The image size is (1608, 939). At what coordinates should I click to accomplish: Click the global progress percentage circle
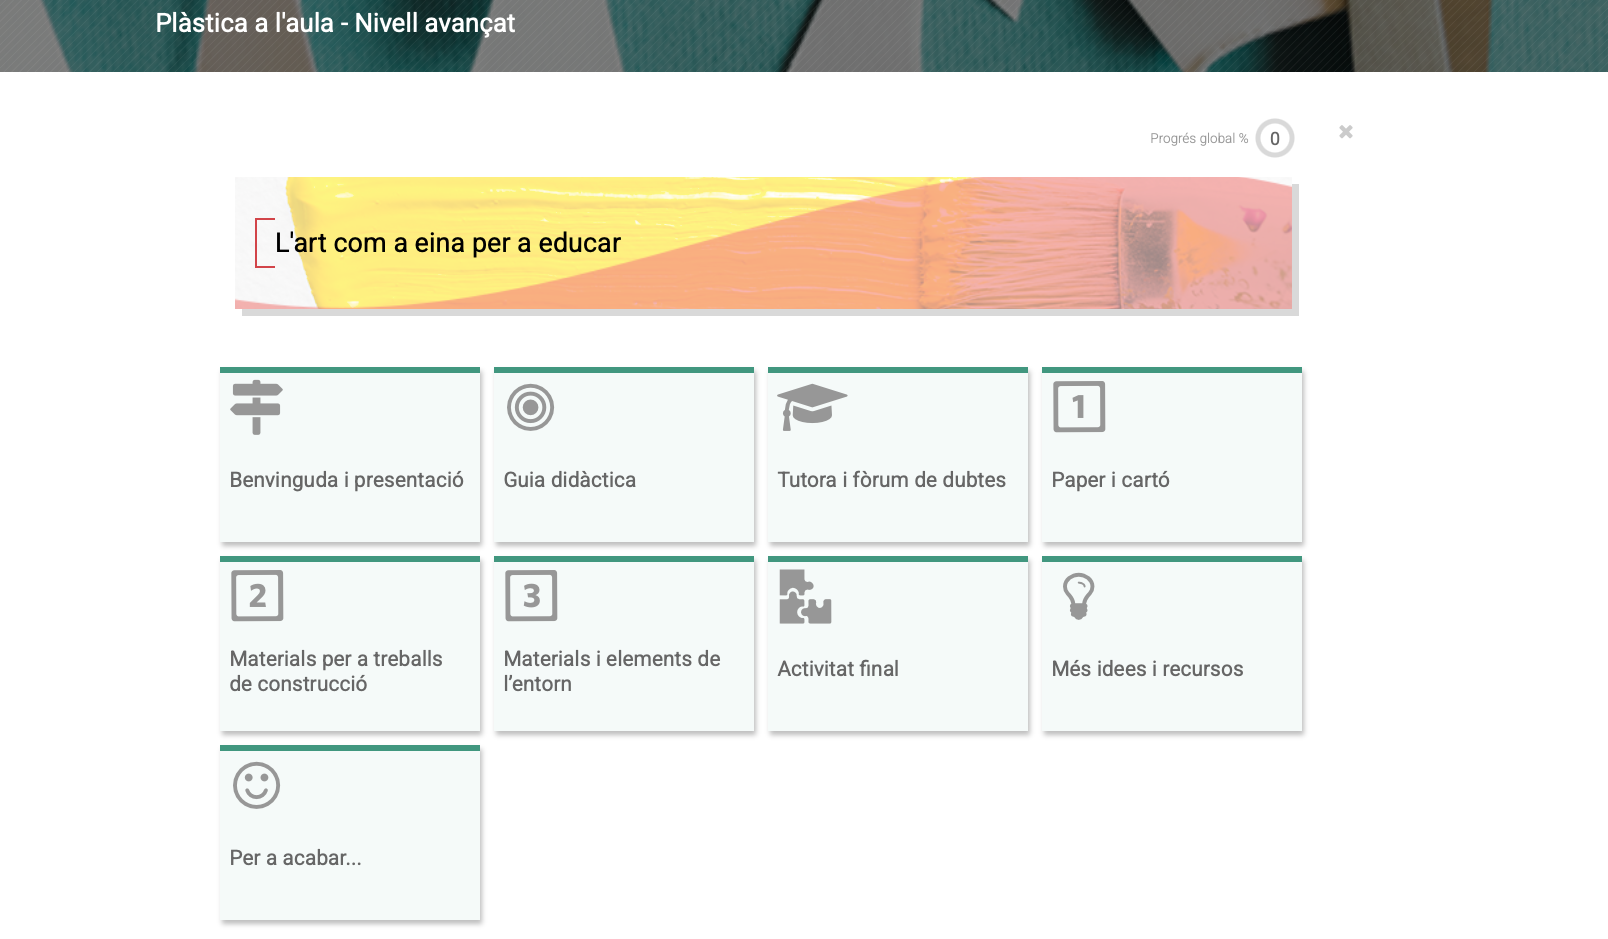(x=1274, y=139)
